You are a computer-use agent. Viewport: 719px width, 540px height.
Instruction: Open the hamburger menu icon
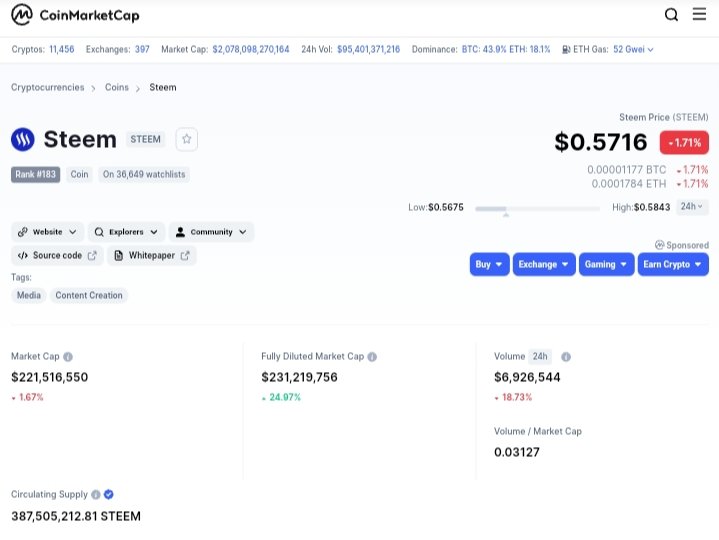click(x=699, y=14)
